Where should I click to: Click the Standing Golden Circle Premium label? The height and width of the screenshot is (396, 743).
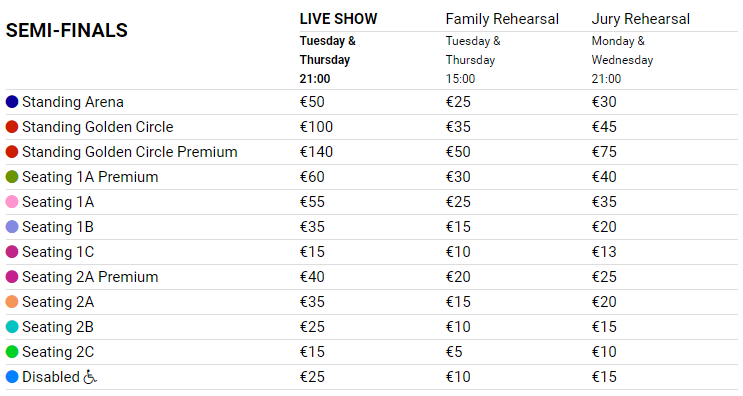coord(129,152)
